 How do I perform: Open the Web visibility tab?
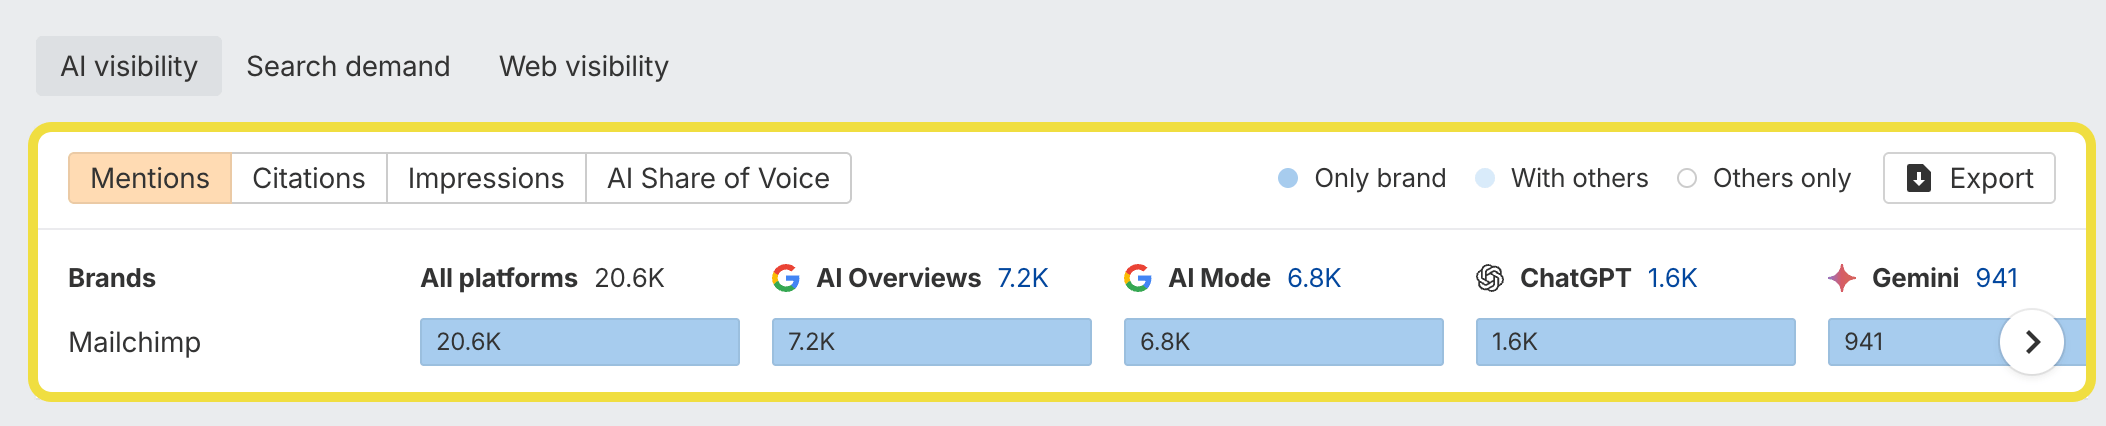(x=584, y=66)
